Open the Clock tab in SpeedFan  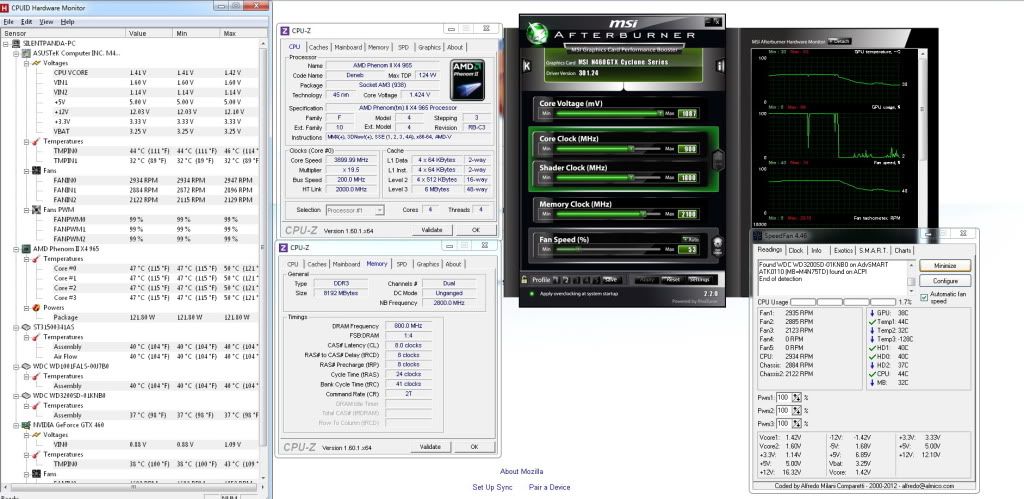[796, 250]
